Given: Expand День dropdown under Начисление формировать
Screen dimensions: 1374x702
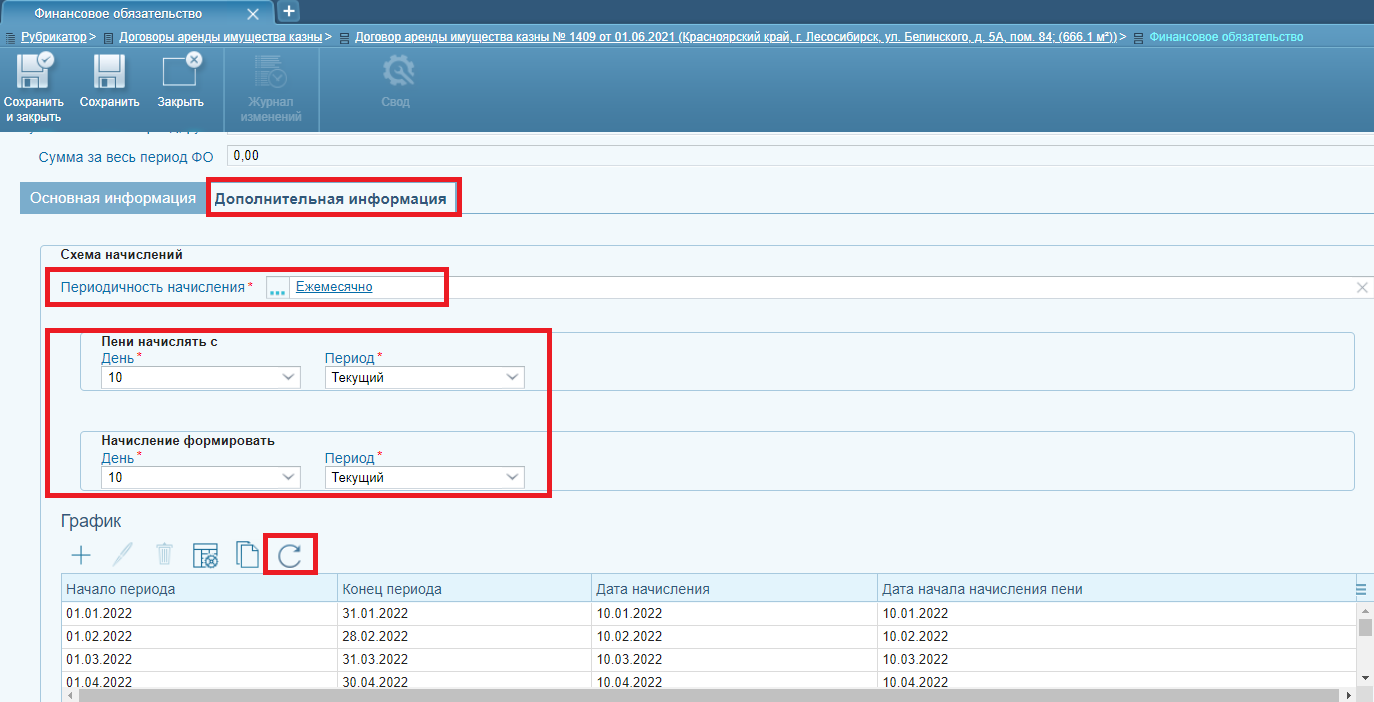Looking at the screenshot, I should [288, 477].
